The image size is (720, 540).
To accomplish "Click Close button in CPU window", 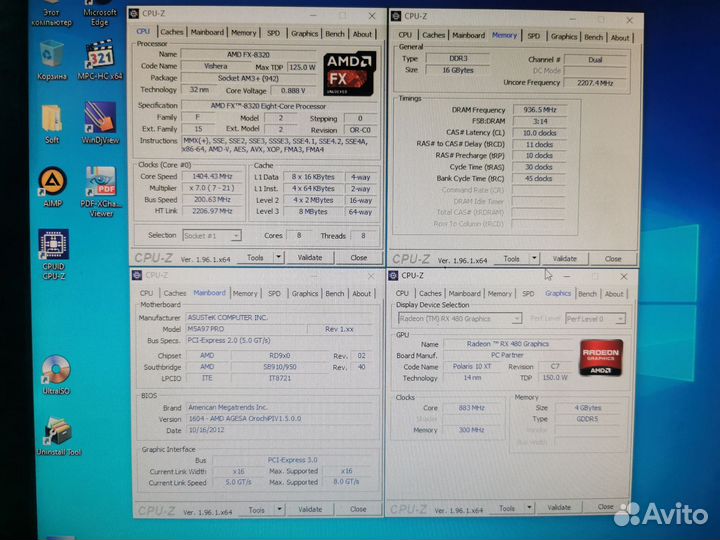I will (359, 258).
